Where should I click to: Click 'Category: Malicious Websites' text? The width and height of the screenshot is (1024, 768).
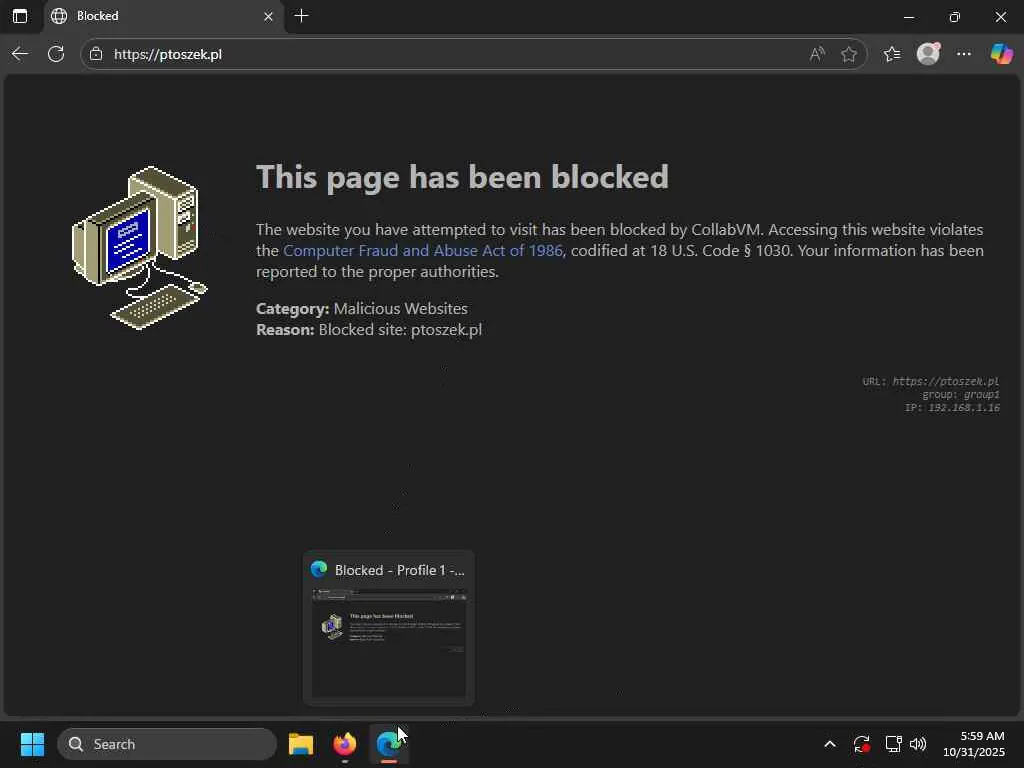tap(362, 308)
